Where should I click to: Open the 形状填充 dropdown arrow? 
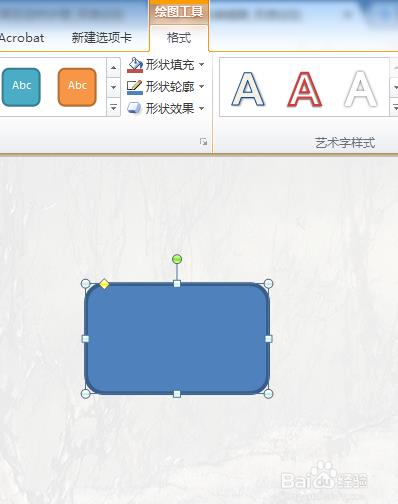pos(202,65)
